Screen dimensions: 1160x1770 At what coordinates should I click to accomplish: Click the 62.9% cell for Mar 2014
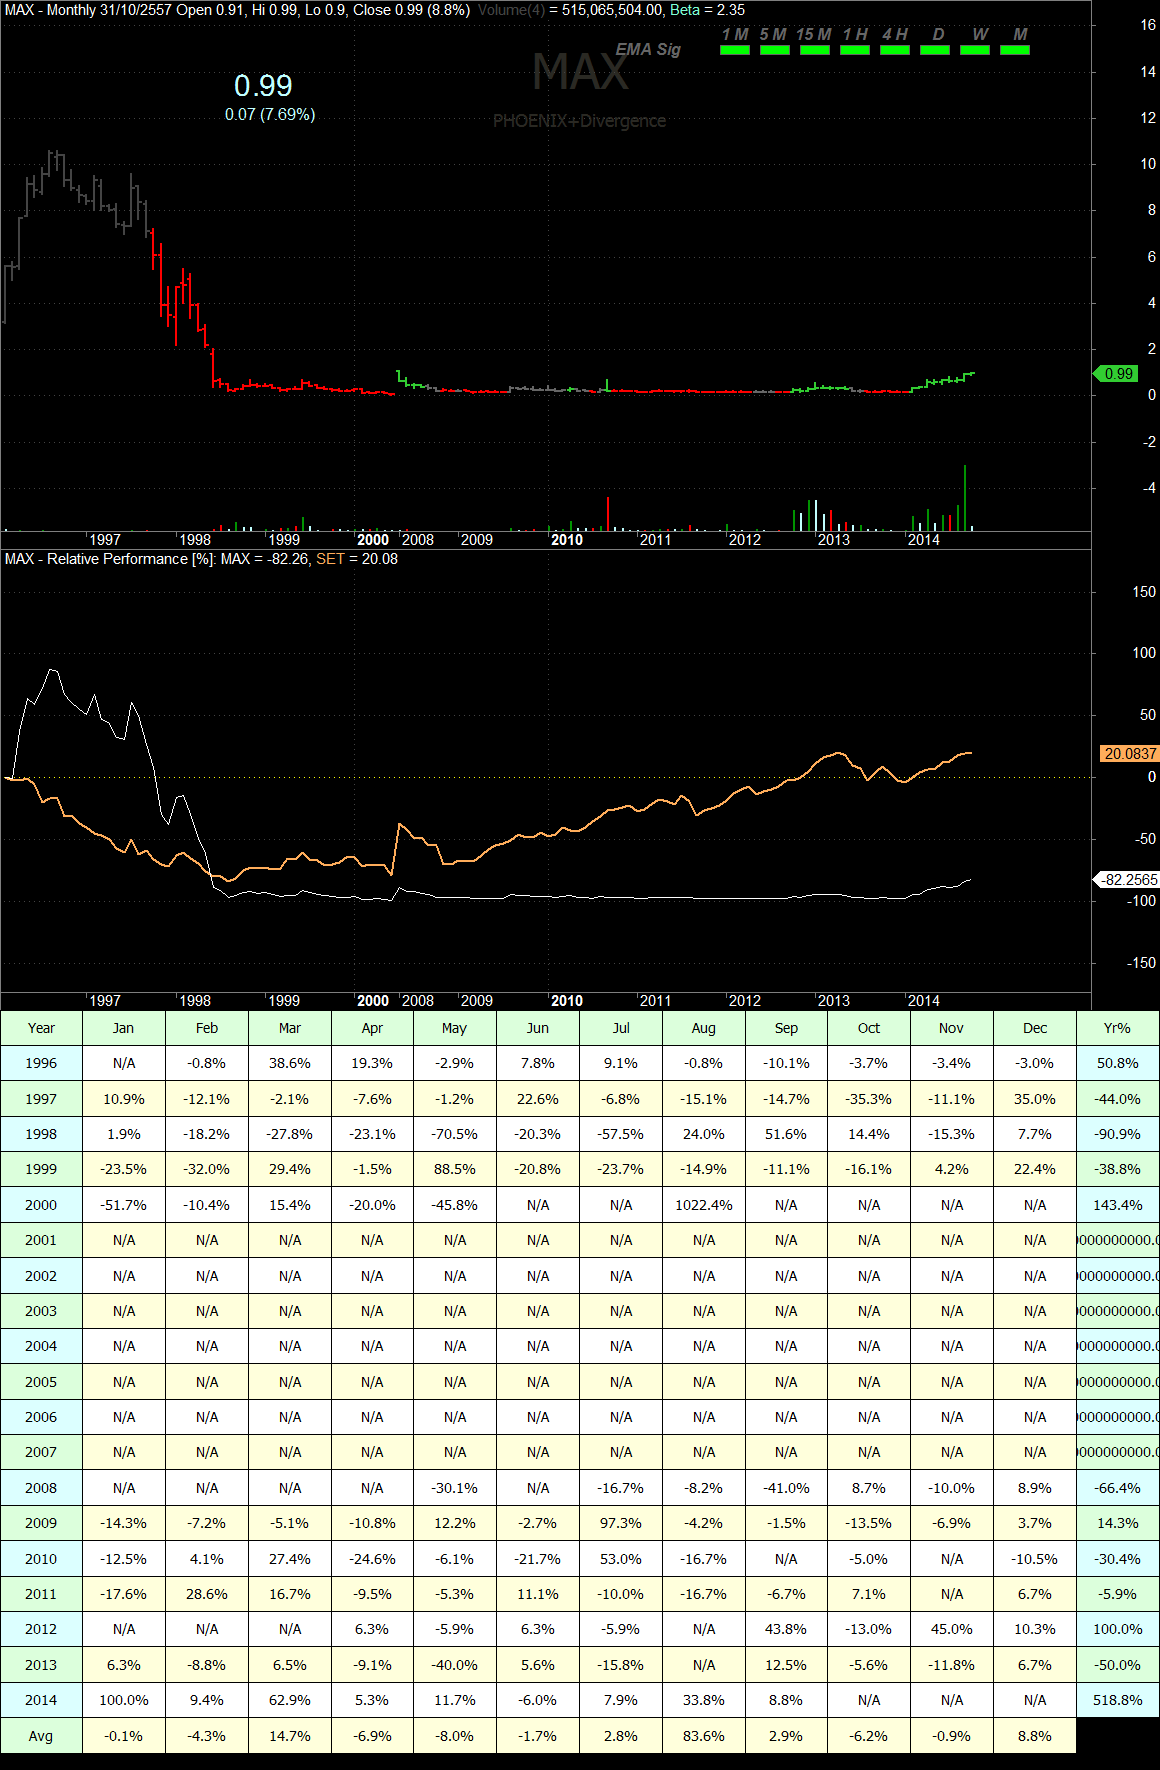290,1700
